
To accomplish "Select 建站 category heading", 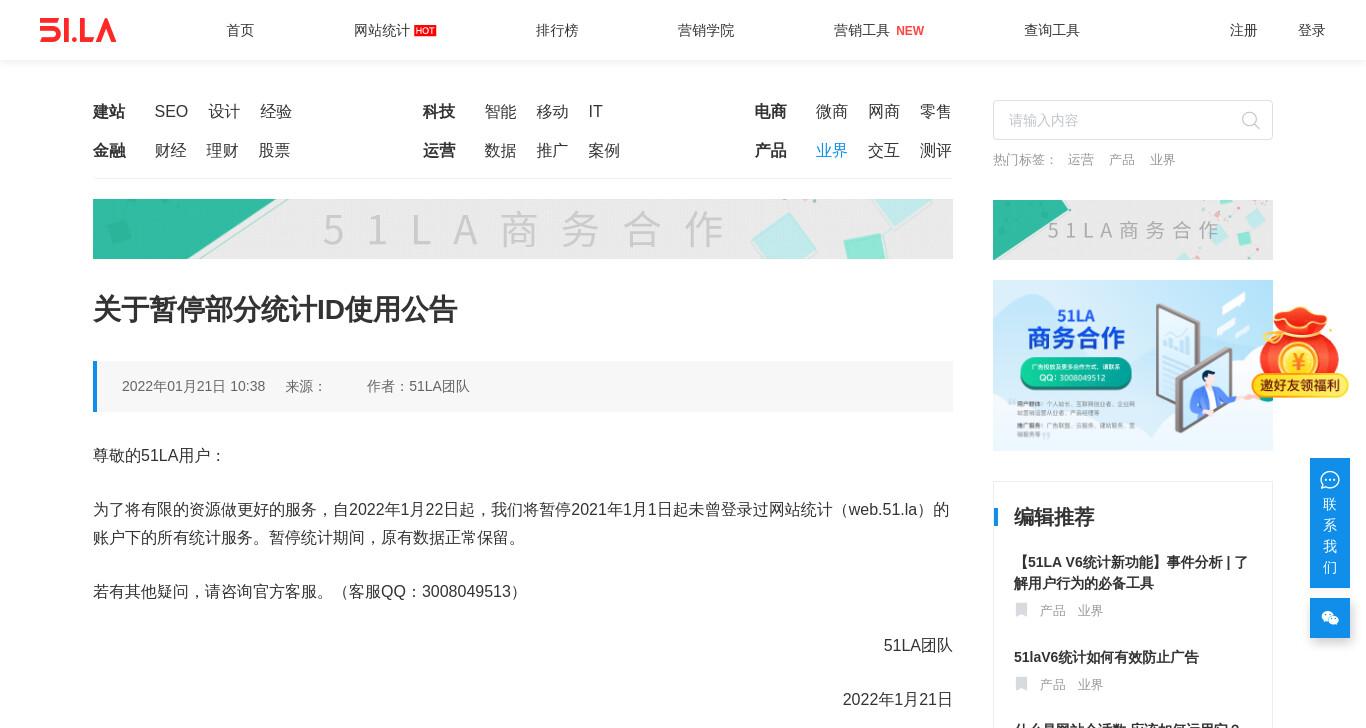I will [109, 112].
